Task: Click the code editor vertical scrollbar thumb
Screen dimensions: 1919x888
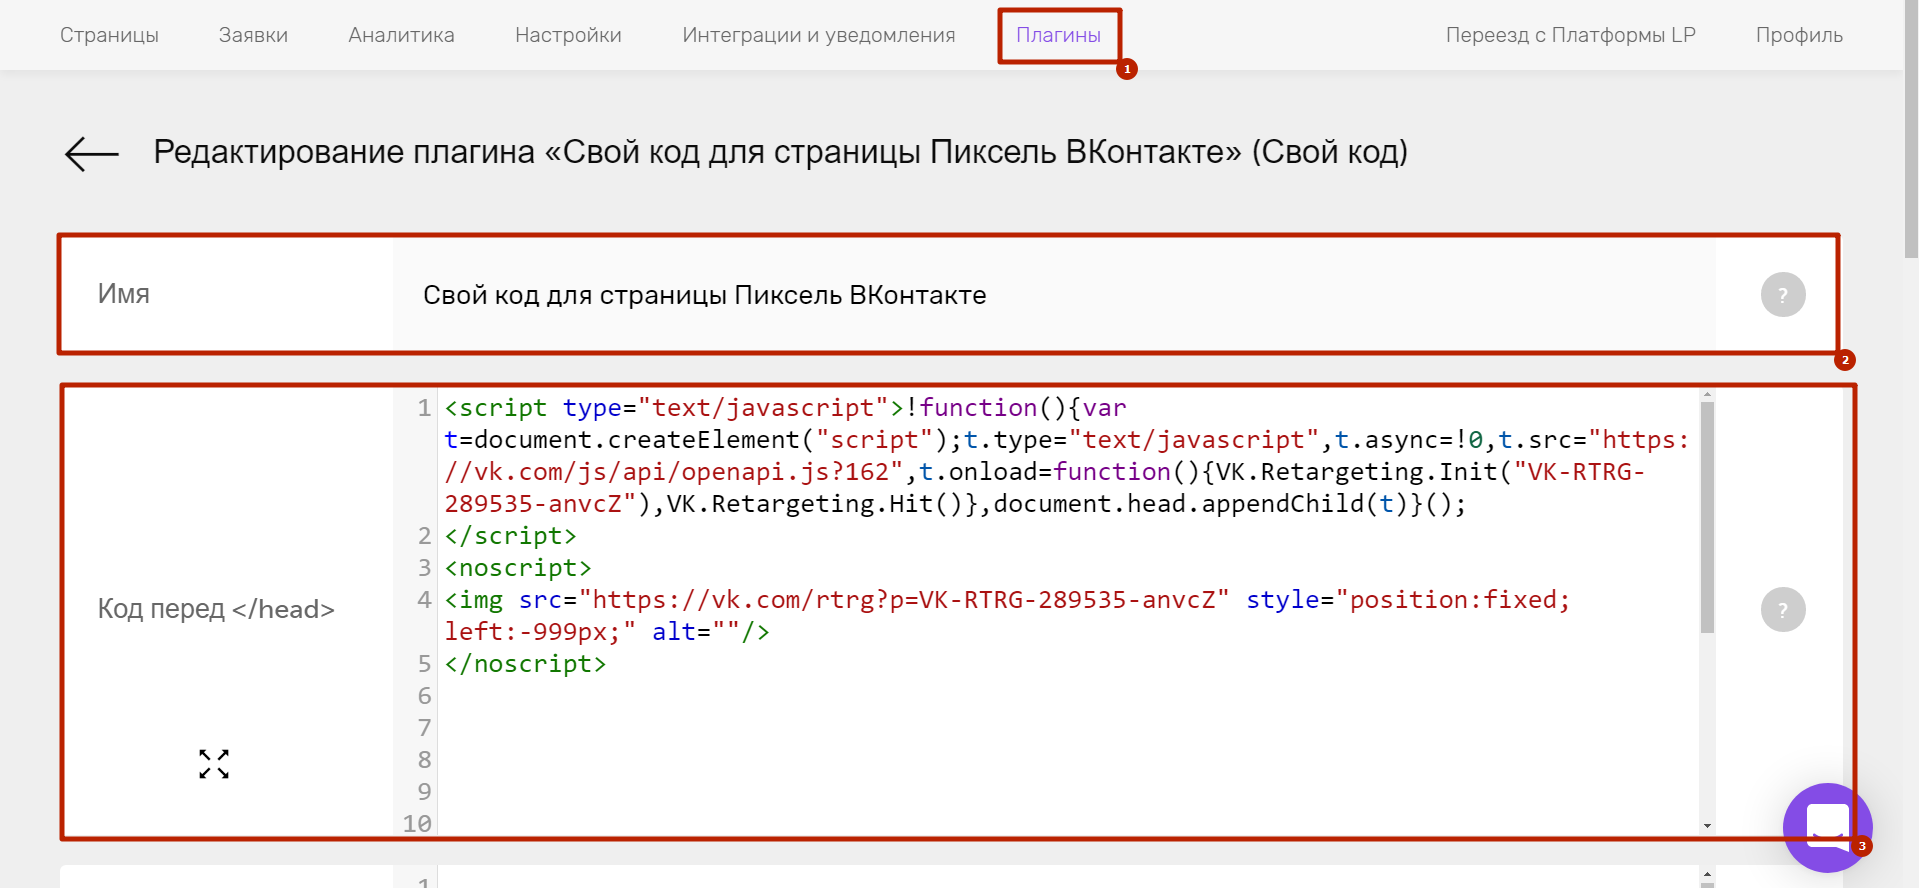Action: pos(1707,517)
